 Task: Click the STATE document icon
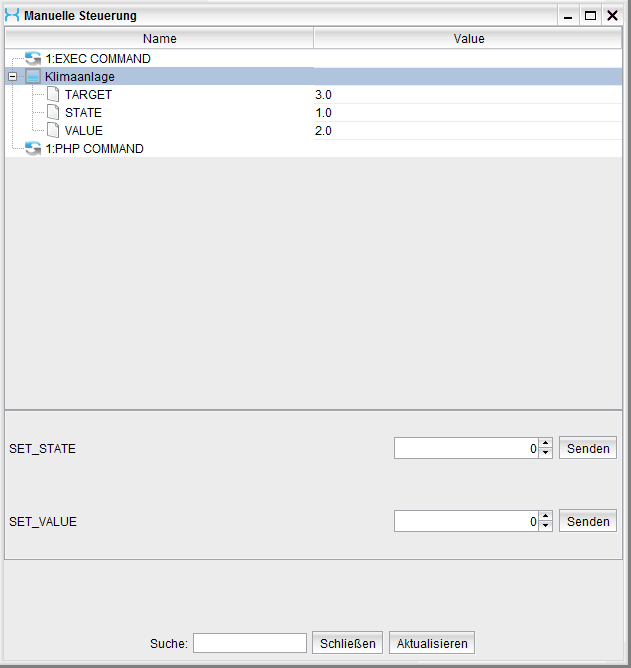(53, 113)
